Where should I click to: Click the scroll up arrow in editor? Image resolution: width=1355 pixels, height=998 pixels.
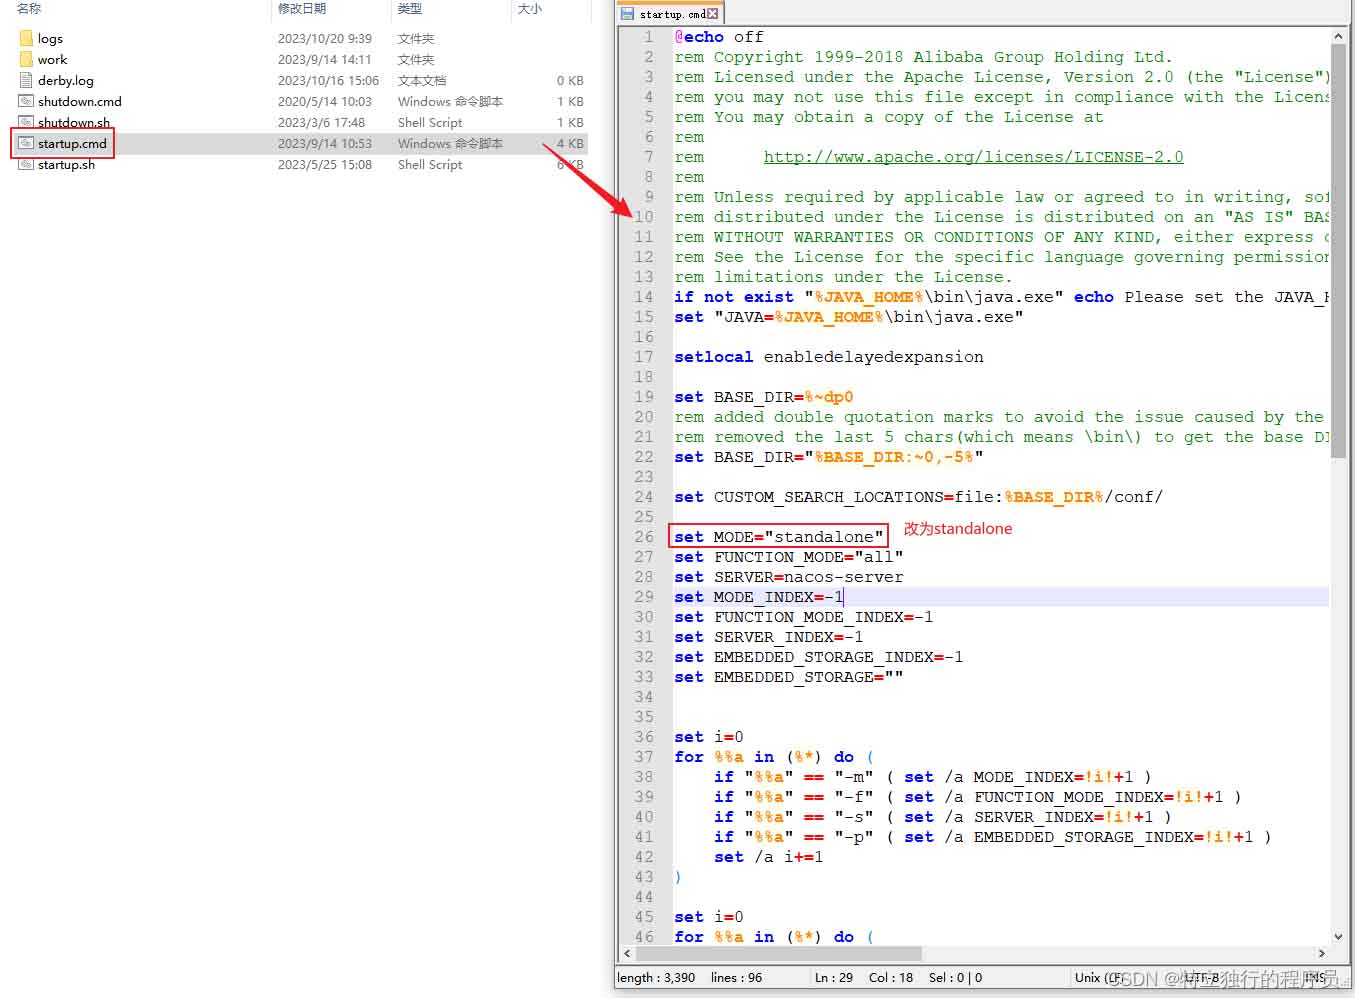pos(1339,36)
